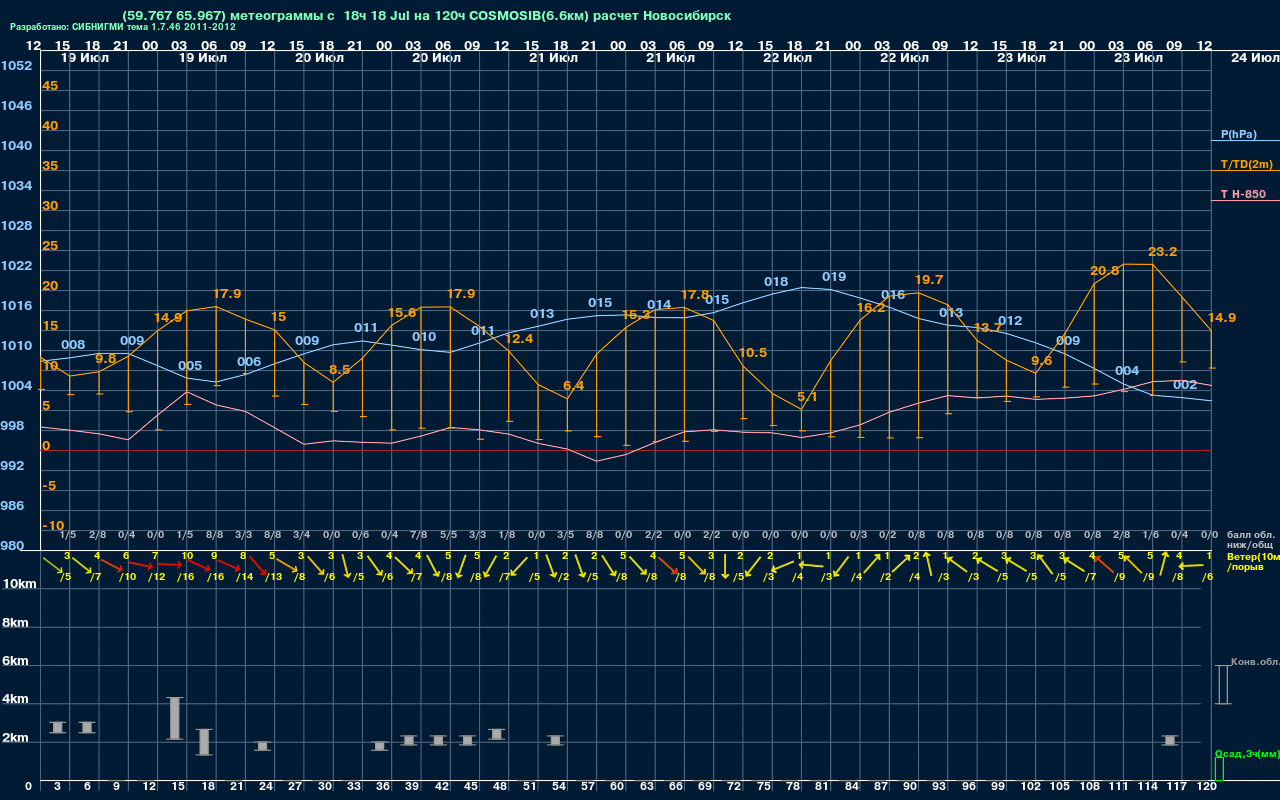
Task: Click the 9.6 temperature value
Action: pyautogui.click(x=1042, y=361)
